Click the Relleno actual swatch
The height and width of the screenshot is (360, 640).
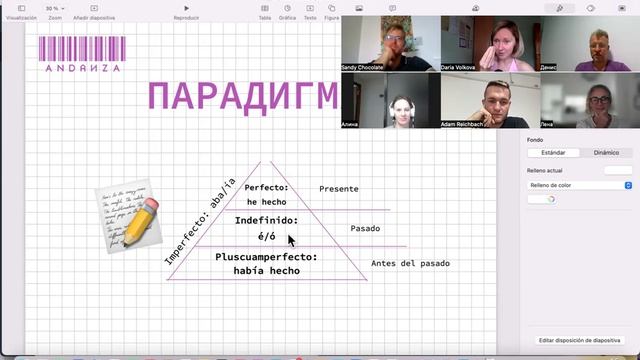(618, 171)
